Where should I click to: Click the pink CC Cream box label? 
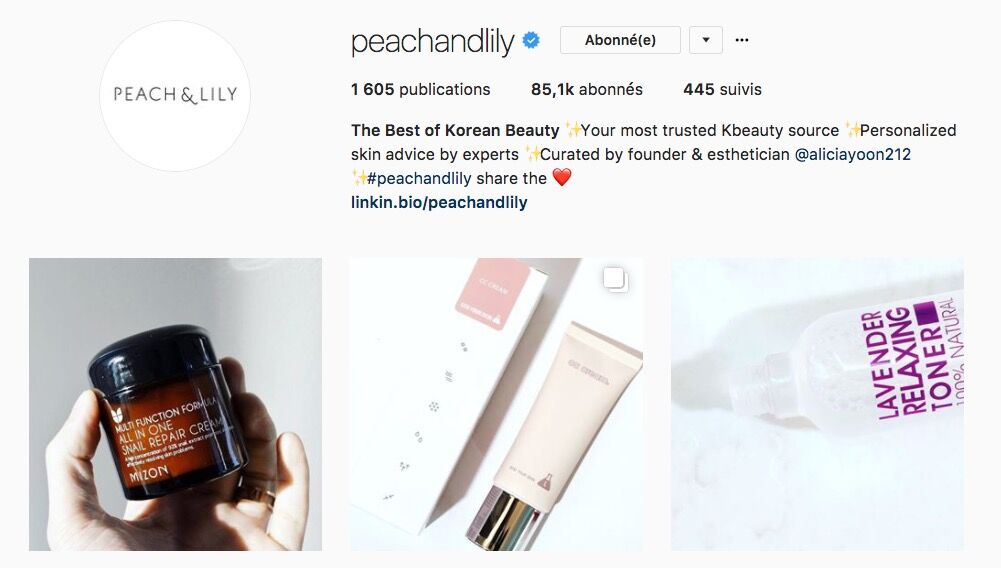[492, 295]
